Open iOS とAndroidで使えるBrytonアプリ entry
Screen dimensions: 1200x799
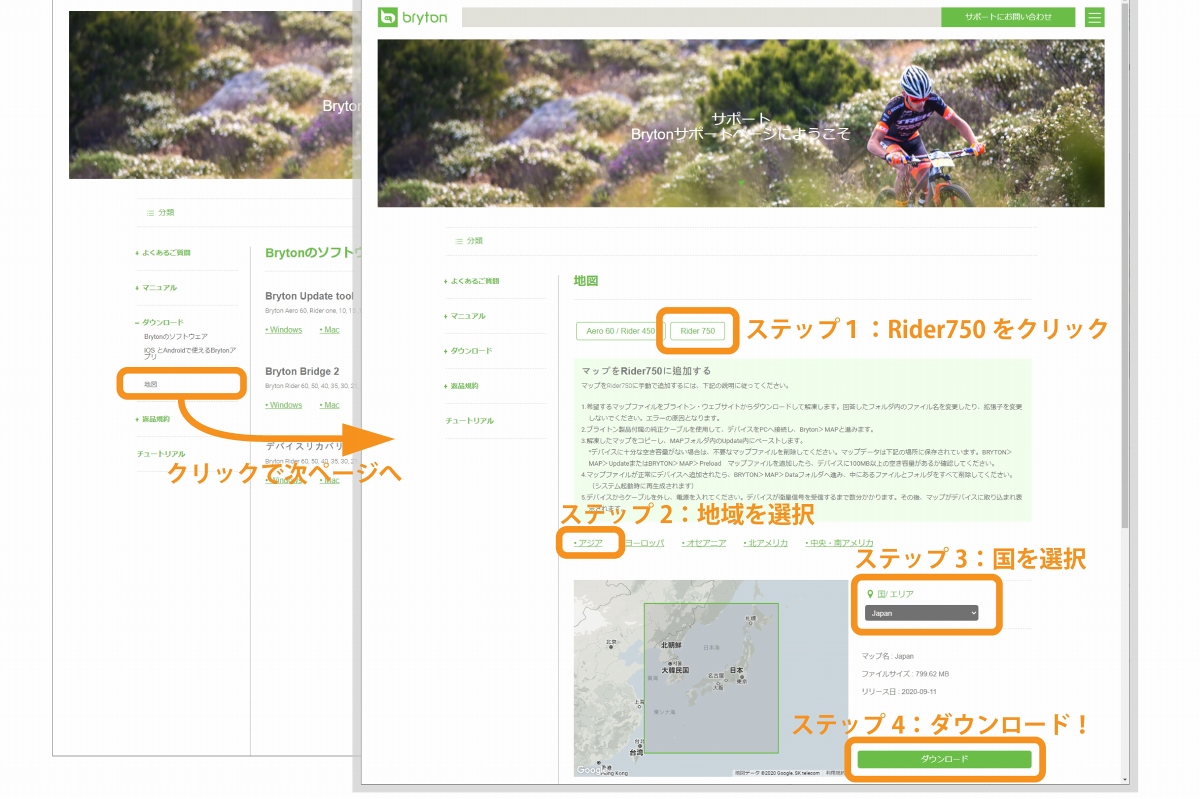(x=190, y=354)
